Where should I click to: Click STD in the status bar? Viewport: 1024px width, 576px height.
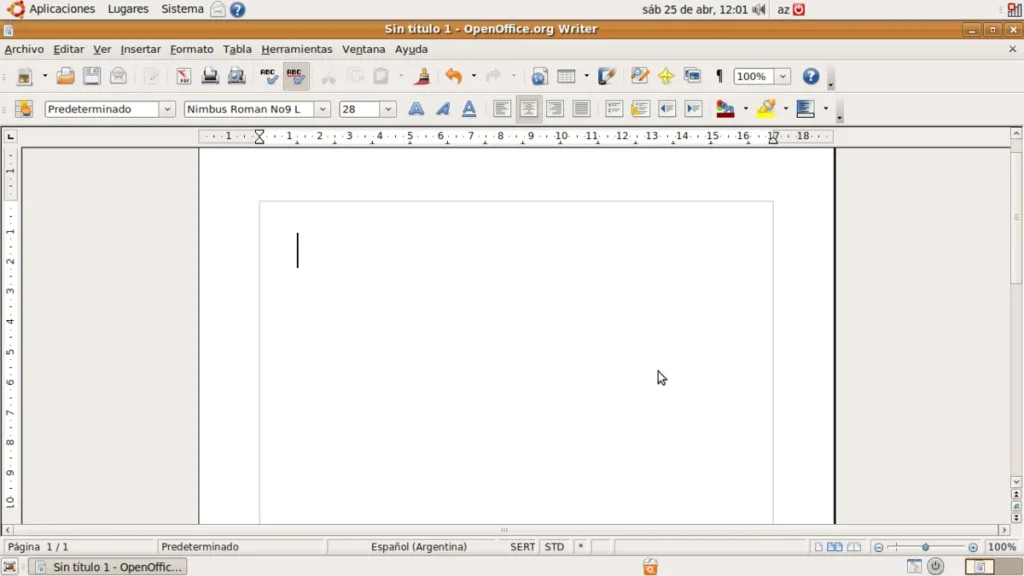click(555, 547)
